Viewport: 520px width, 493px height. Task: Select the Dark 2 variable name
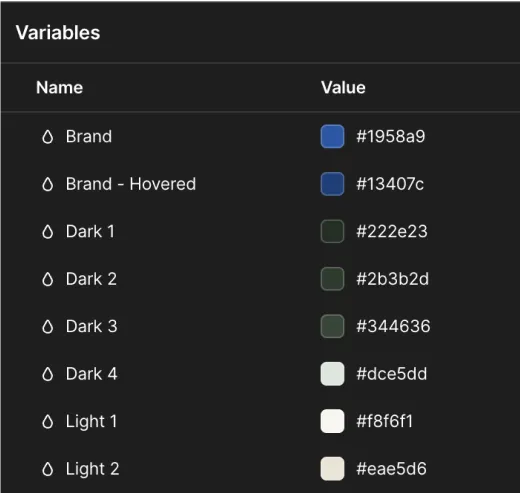[91, 279]
